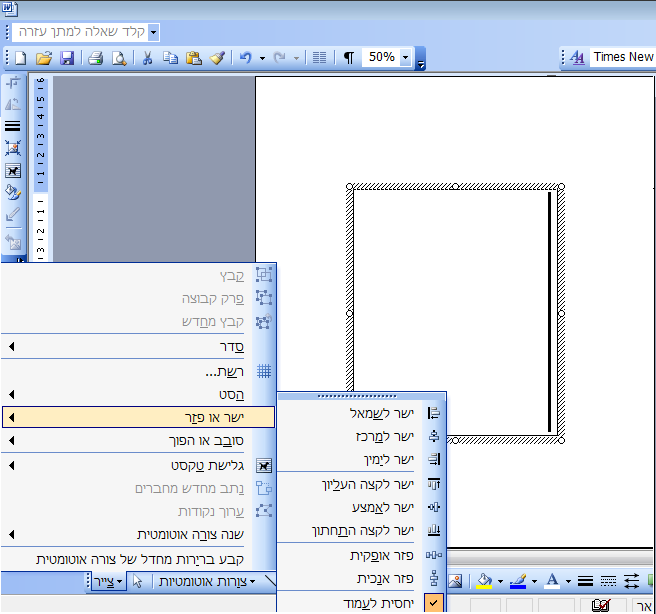
Task: Click the Dash Style icon on drawing toolbar
Action: click(x=608, y=581)
